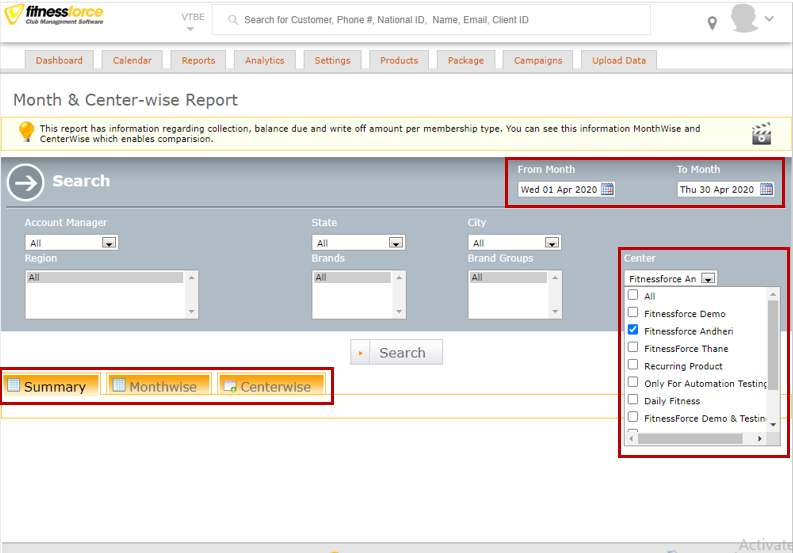Open the profile menu chevron
The height and width of the screenshot is (553, 793).
coord(769,19)
